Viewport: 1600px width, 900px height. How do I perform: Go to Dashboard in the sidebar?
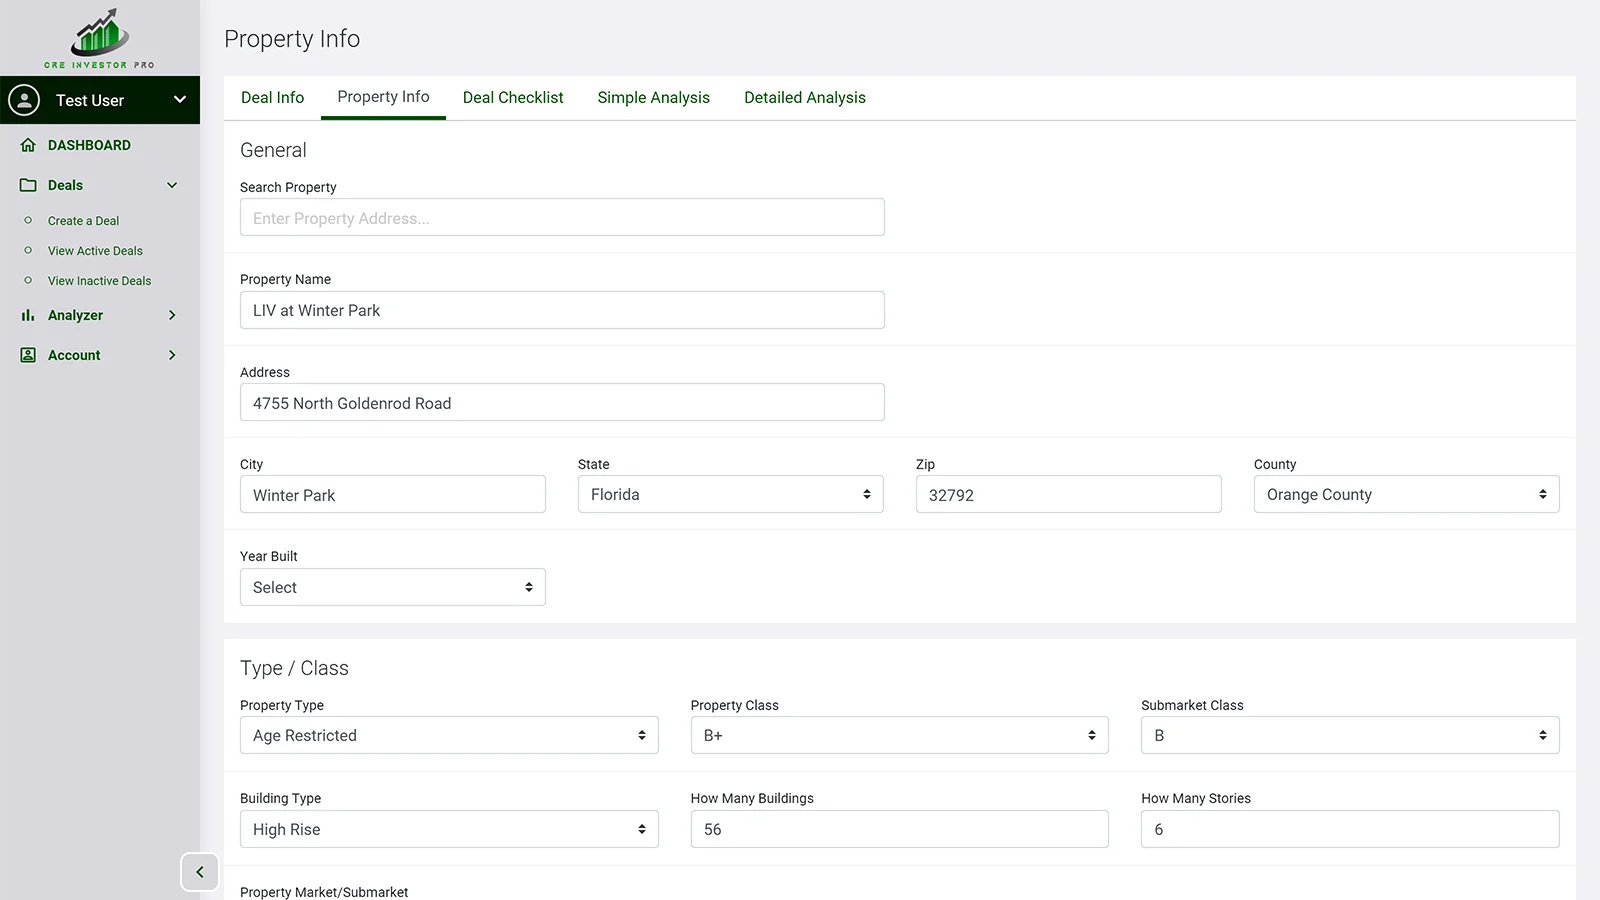point(89,145)
